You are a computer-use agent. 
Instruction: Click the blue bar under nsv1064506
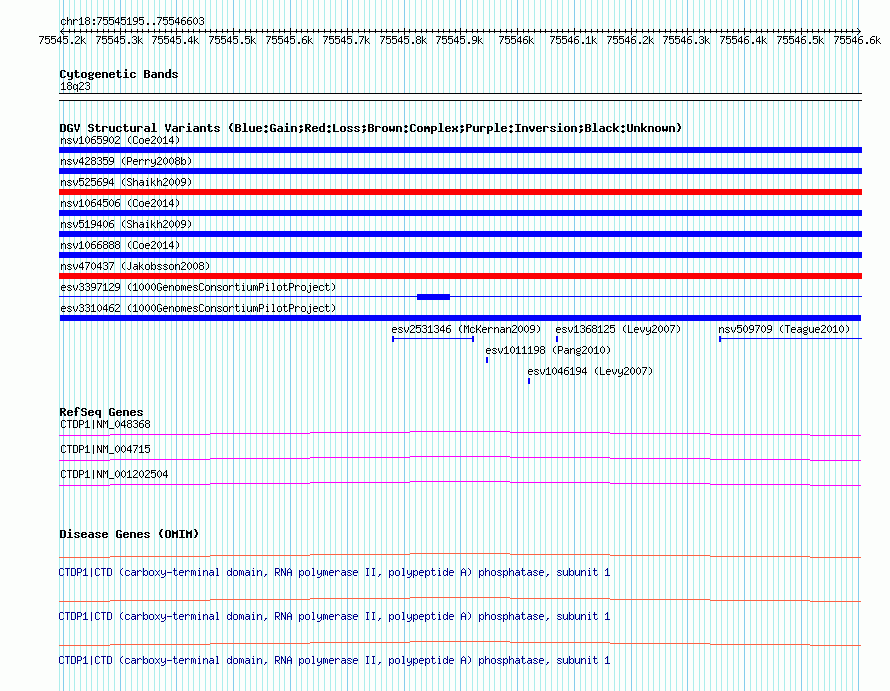(460, 213)
